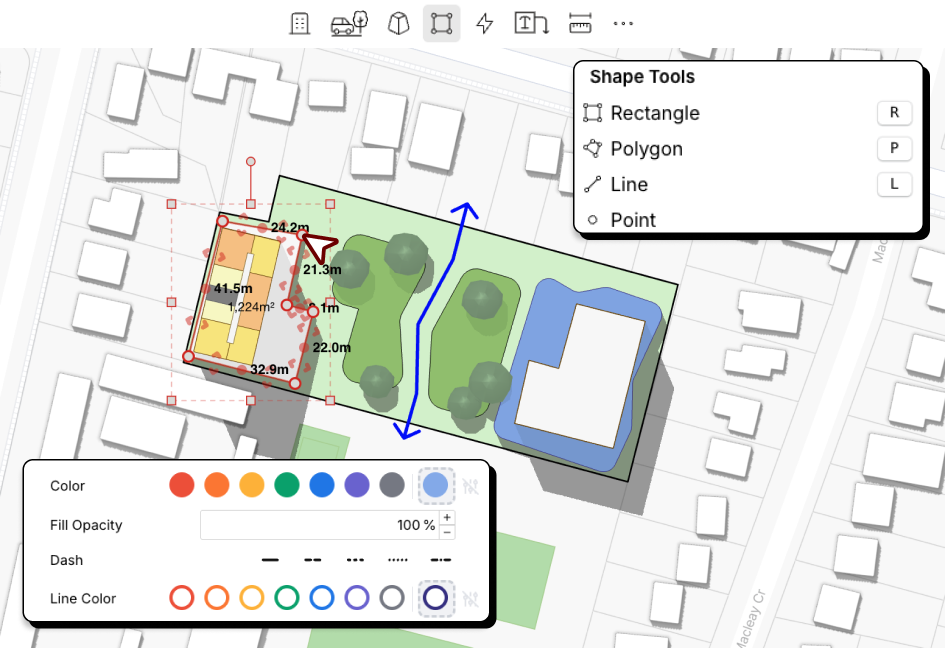The width and height of the screenshot is (945, 648).
Task: Open the car and tree landscape tool
Action: [349, 24]
